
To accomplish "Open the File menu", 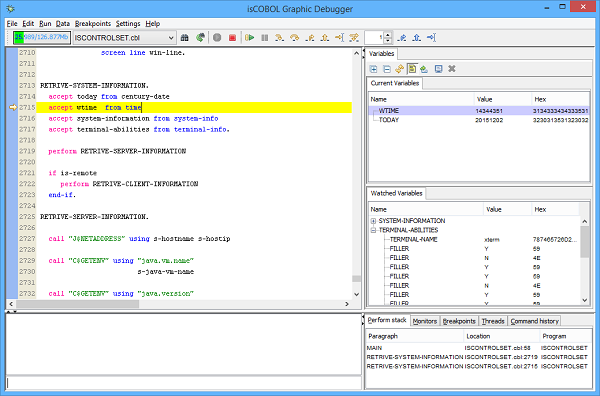I will pos(12,24).
